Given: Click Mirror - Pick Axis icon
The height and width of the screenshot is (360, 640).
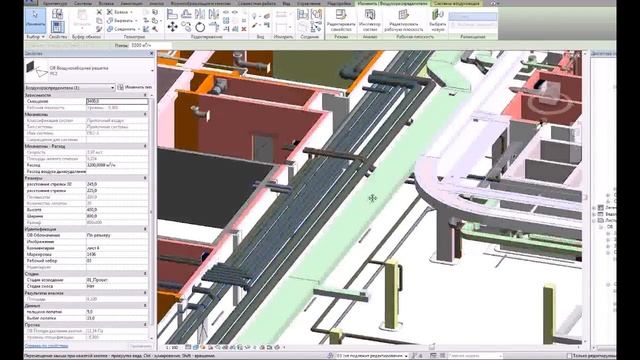Looking at the screenshot, I should point(200,14).
